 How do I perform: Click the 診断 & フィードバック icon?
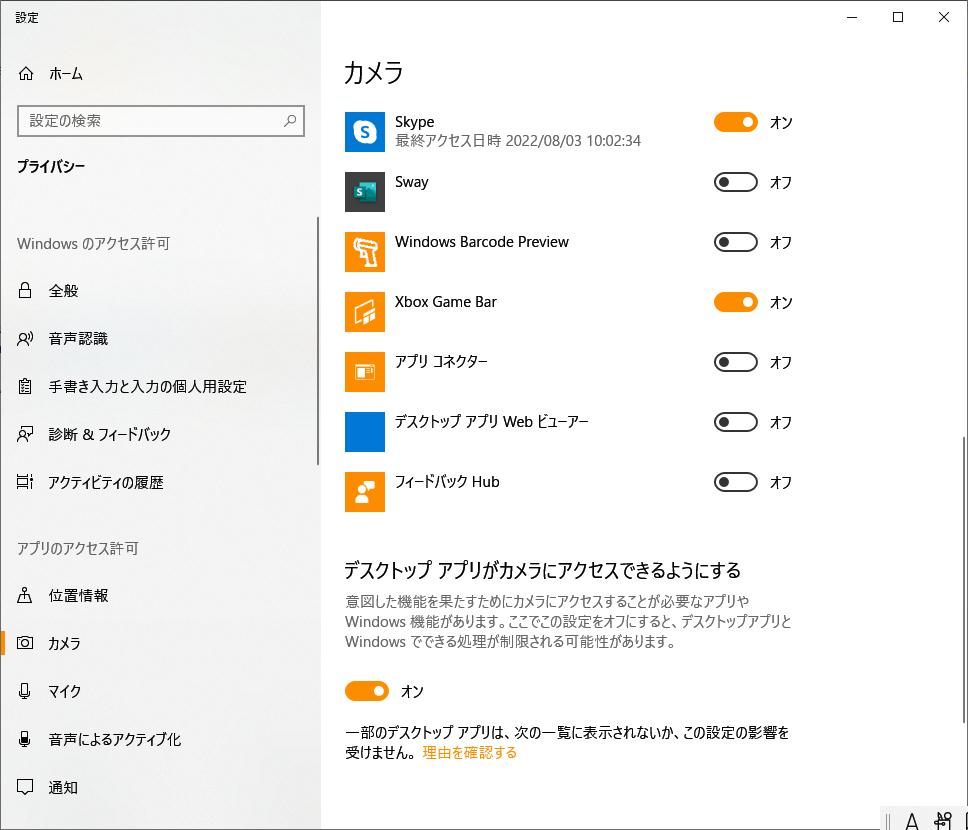(25, 434)
